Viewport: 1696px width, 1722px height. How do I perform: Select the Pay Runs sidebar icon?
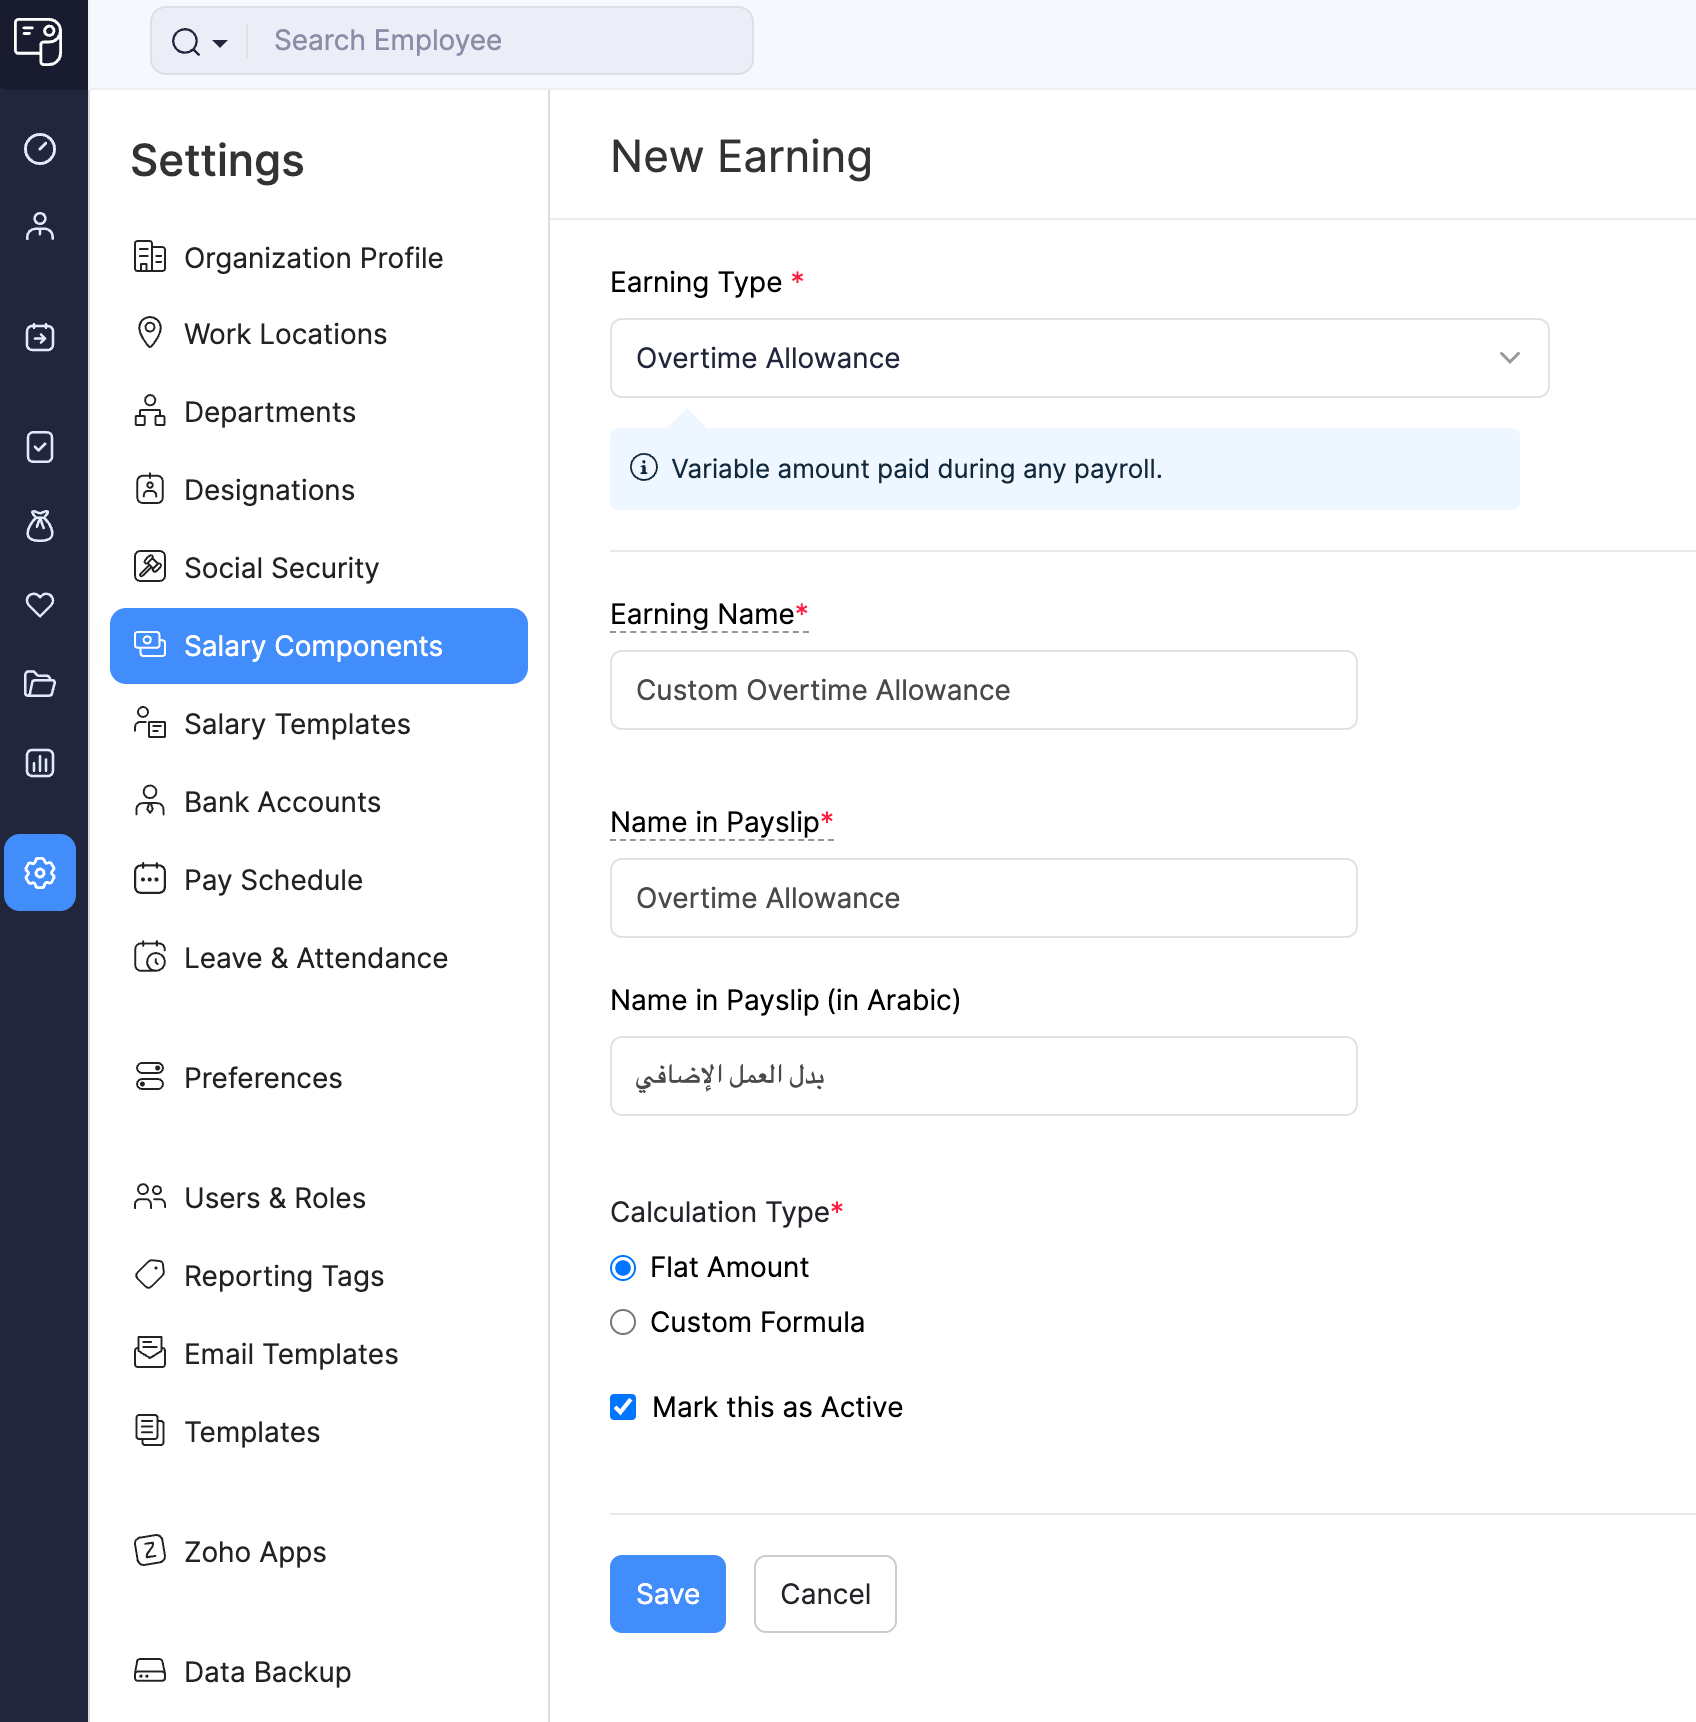40,337
